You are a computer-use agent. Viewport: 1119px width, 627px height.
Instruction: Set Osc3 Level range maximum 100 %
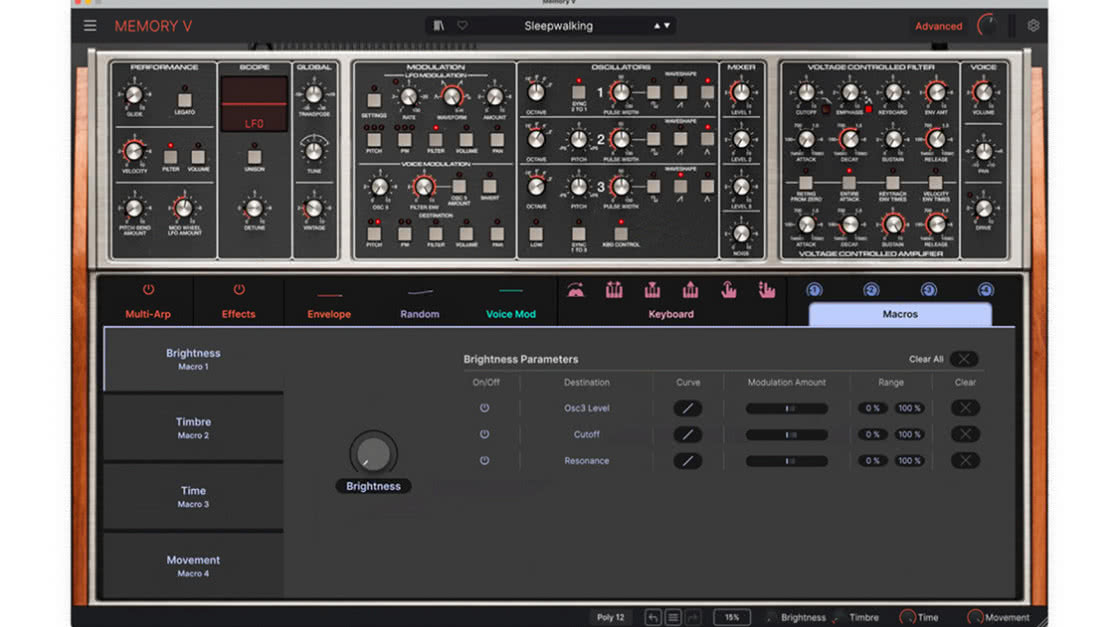pyautogui.click(x=909, y=409)
